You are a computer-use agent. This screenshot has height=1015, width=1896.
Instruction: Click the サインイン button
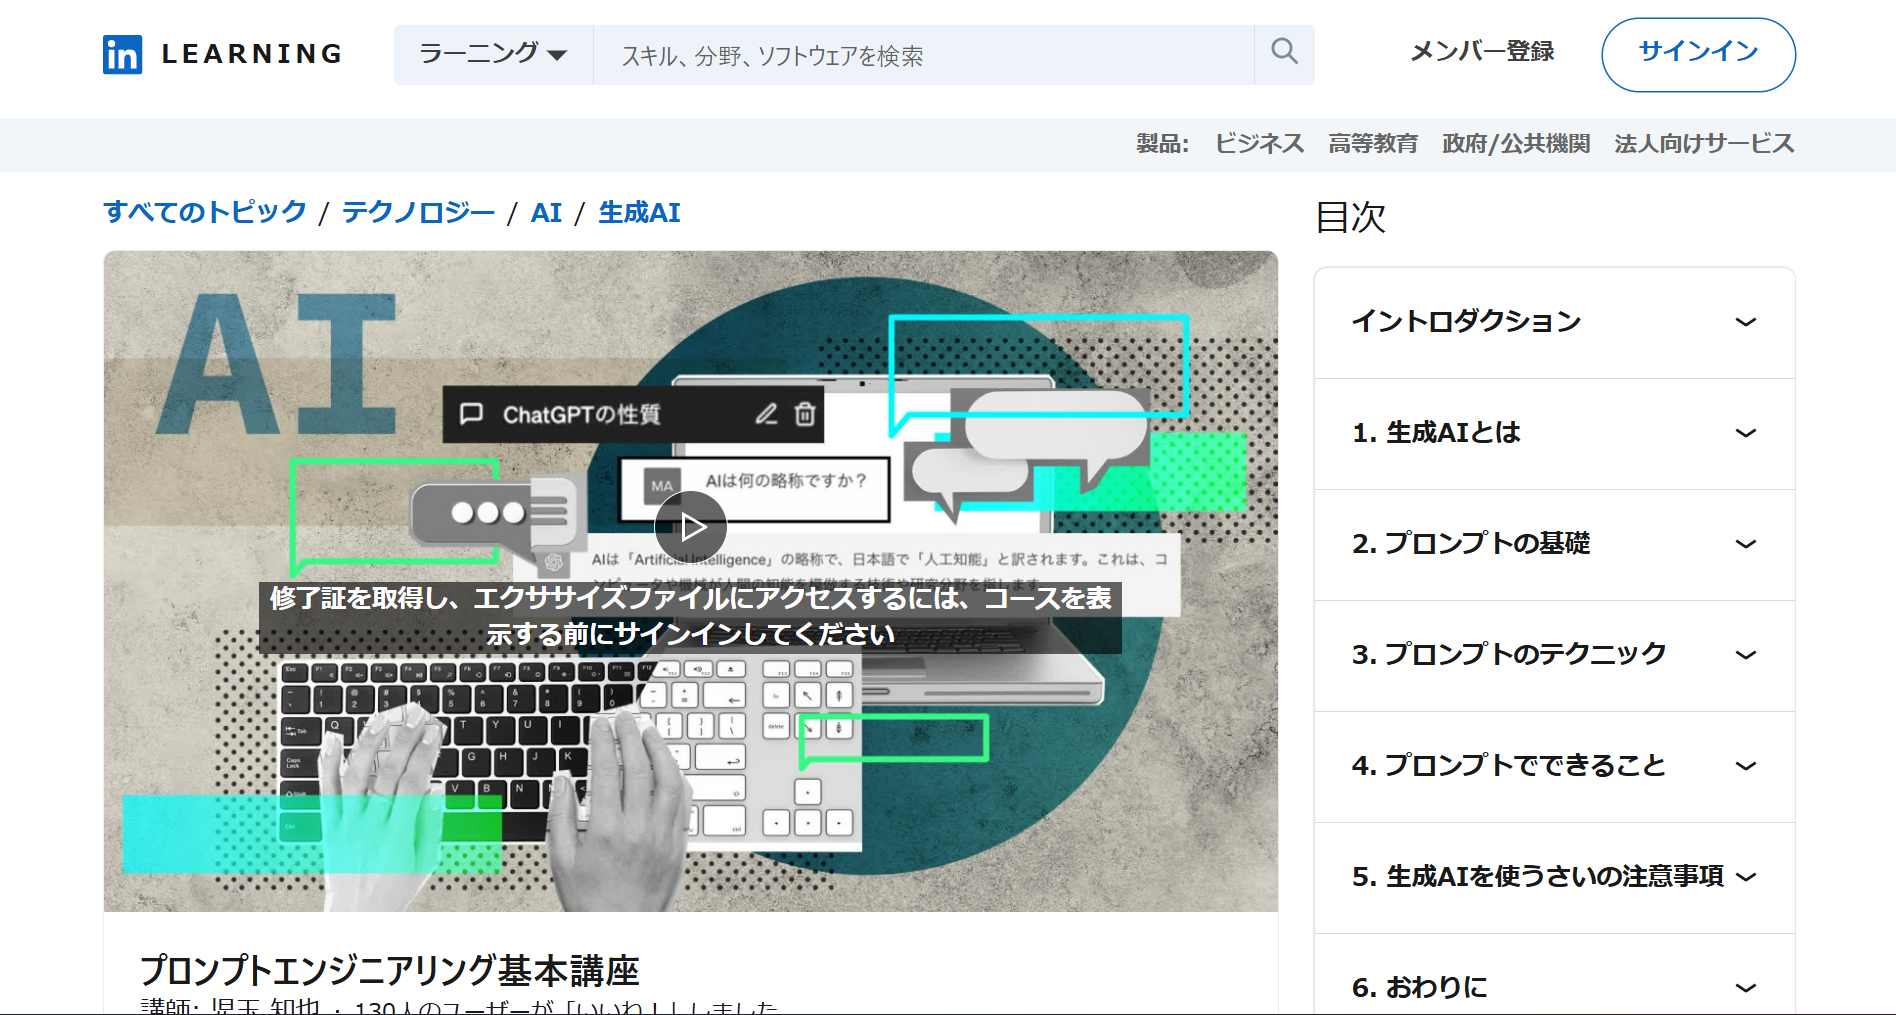coord(1697,55)
